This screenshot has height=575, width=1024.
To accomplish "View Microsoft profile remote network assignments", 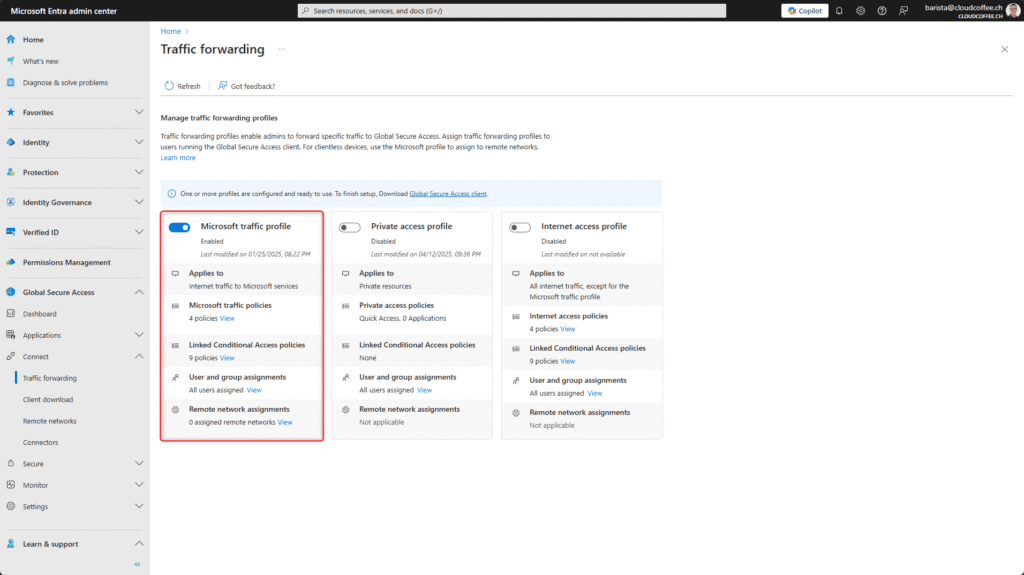I will [285, 422].
